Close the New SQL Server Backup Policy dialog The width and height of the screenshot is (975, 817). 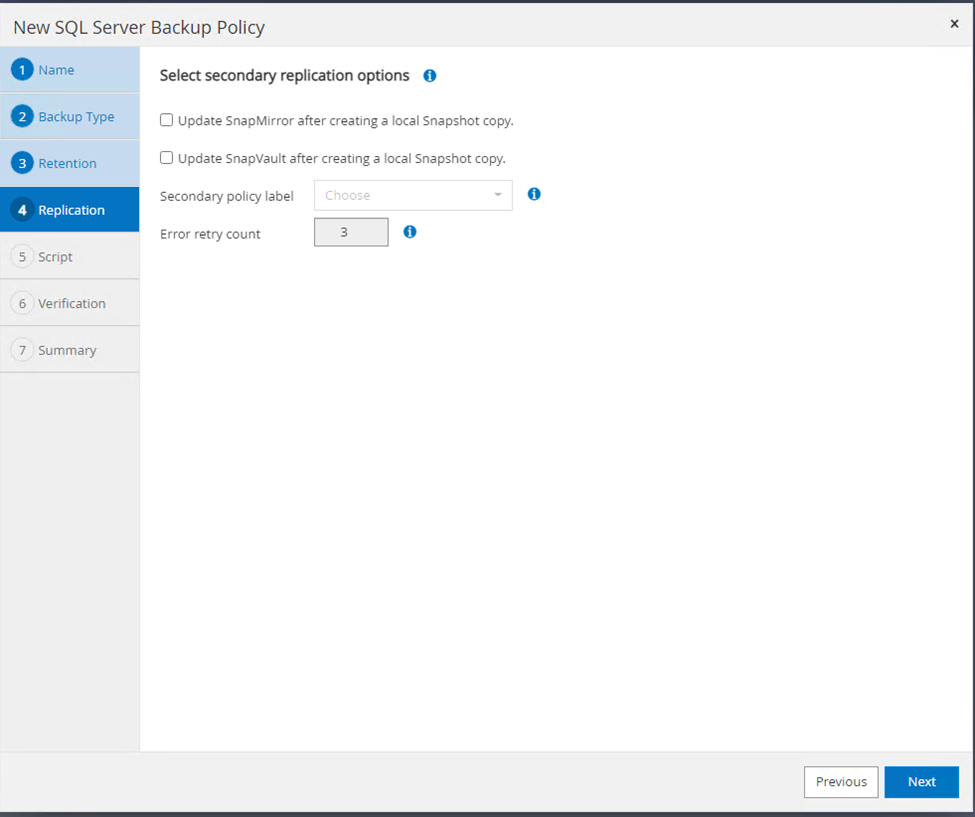[x=953, y=24]
